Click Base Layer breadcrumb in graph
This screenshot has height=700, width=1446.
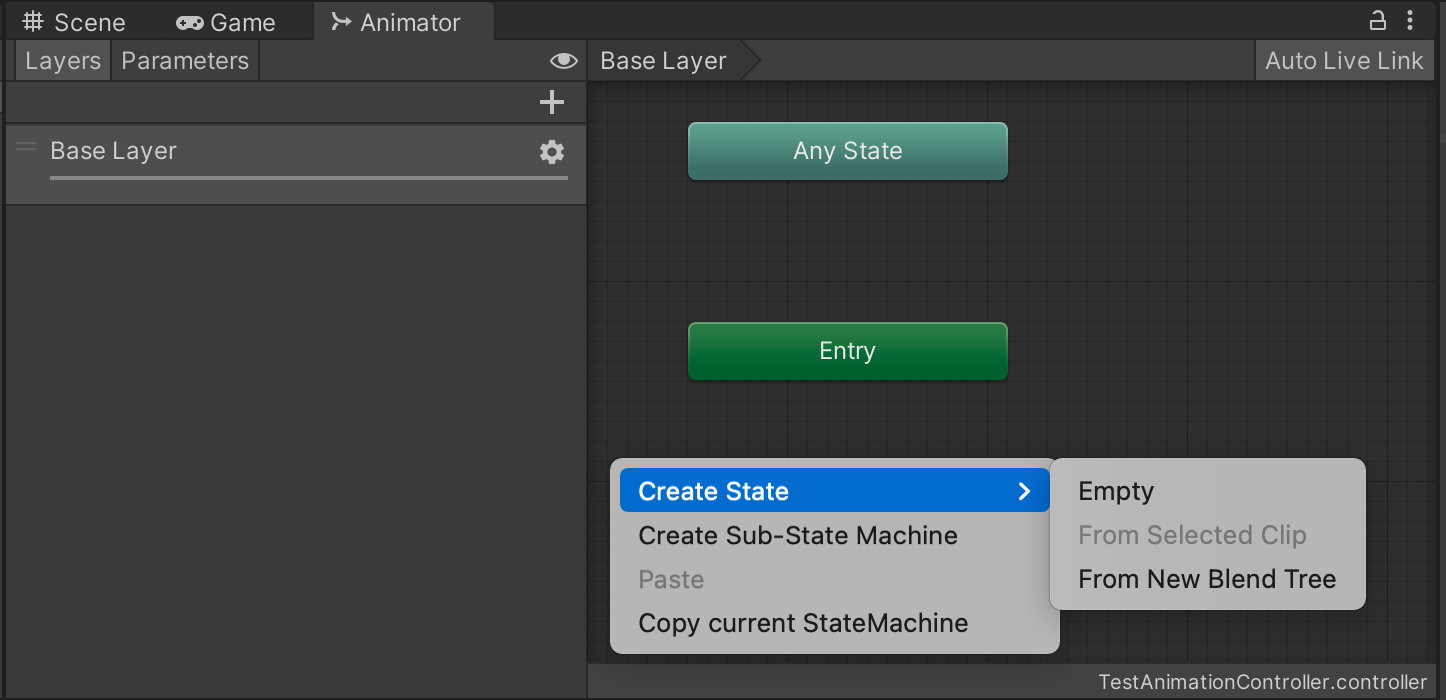click(x=663, y=61)
